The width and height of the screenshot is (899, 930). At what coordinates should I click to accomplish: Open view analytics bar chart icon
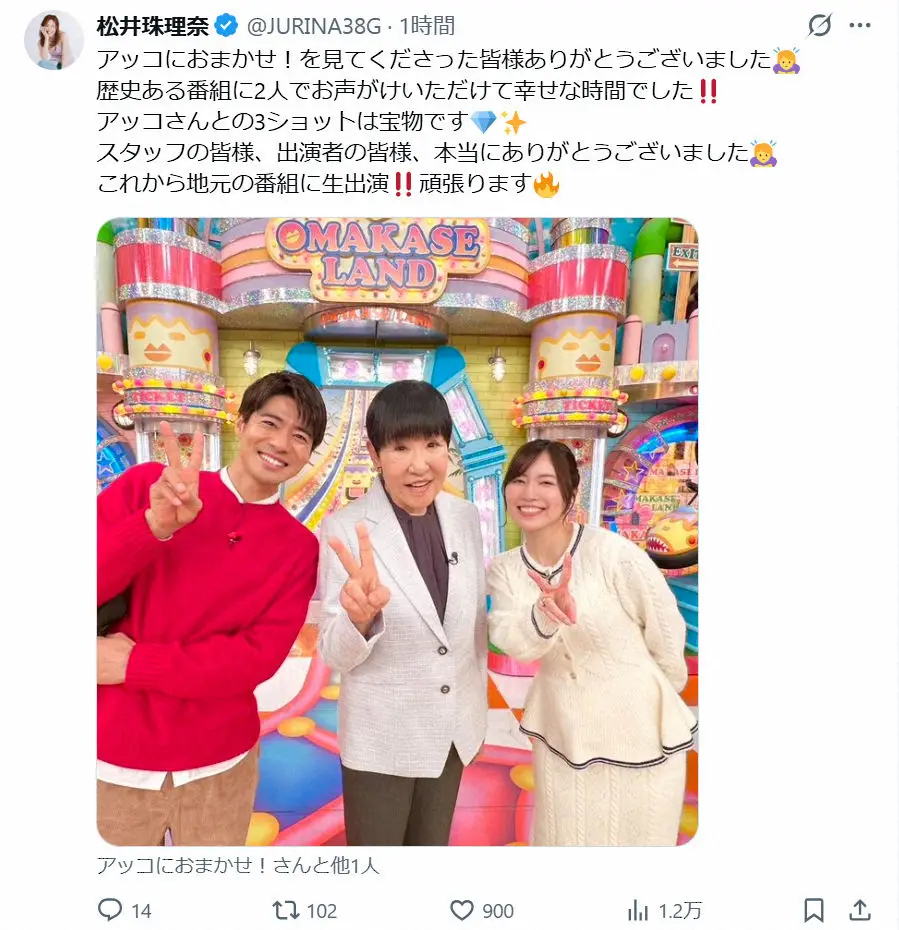pyautogui.click(x=638, y=910)
